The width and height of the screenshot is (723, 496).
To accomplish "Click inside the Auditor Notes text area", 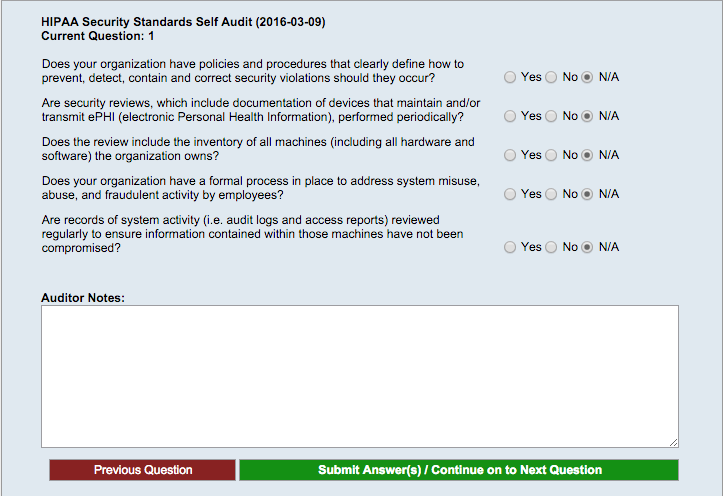I will pos(360,376).
